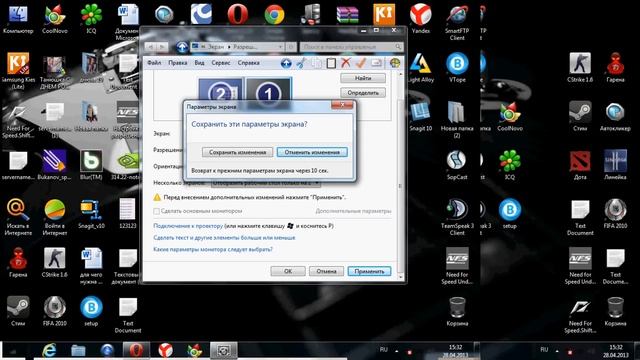The height and width of the screenshot is (360, 640).
Task: Close the Параметры экрана dialog
Action: (x=342, y=105)
